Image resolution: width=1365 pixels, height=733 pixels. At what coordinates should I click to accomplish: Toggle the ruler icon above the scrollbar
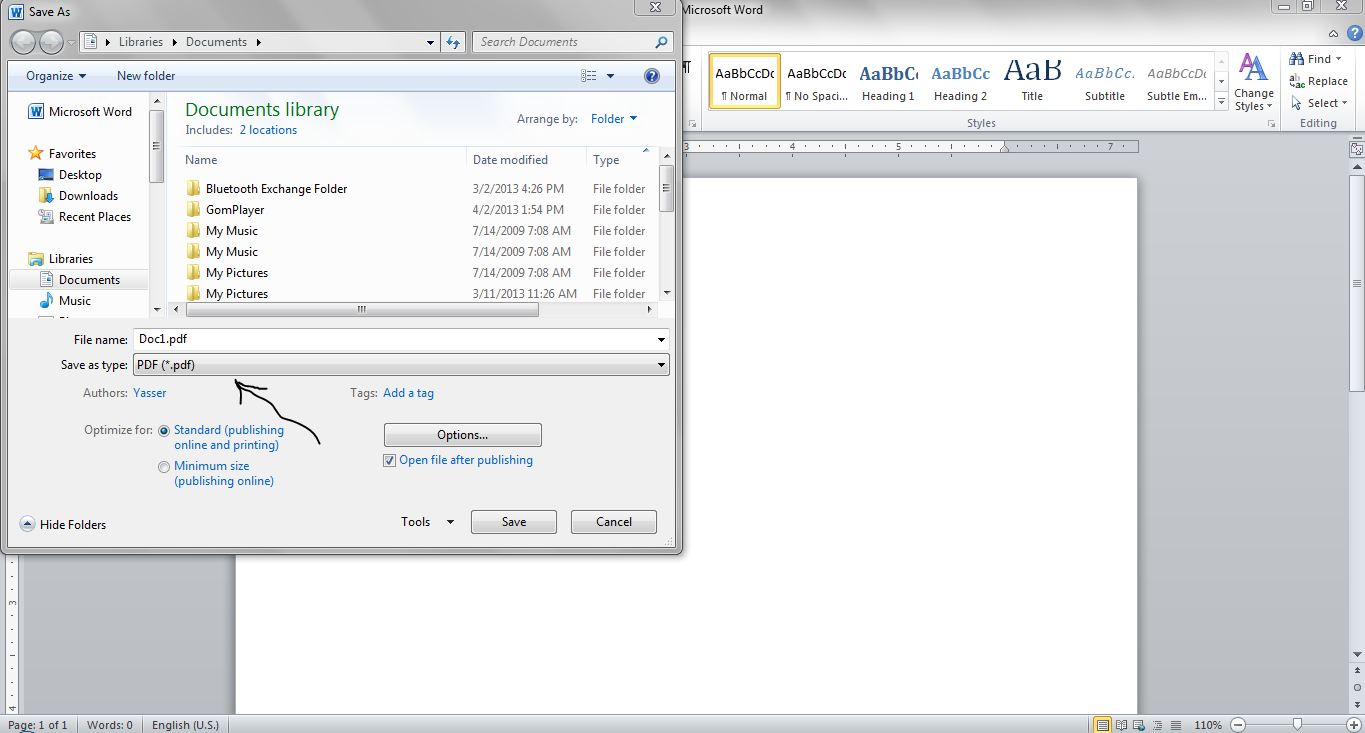(1357, 149)
